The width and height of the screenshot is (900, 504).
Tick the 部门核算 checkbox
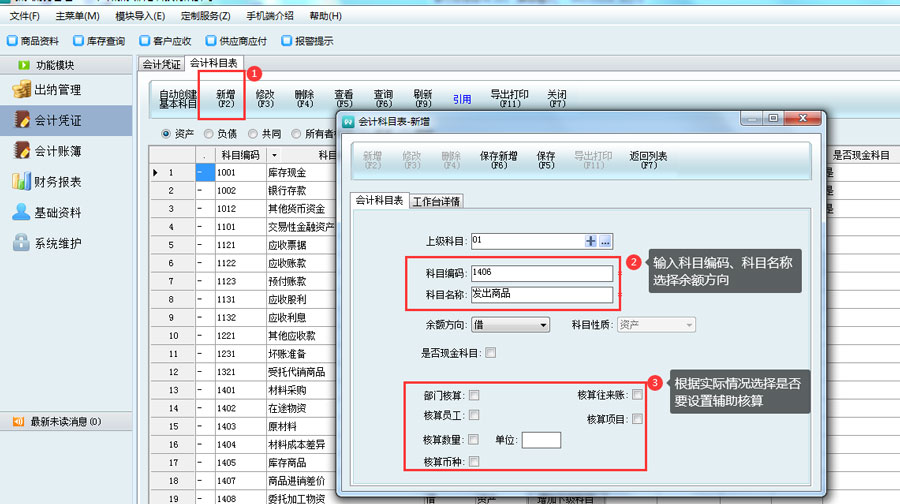pos(474,395)
